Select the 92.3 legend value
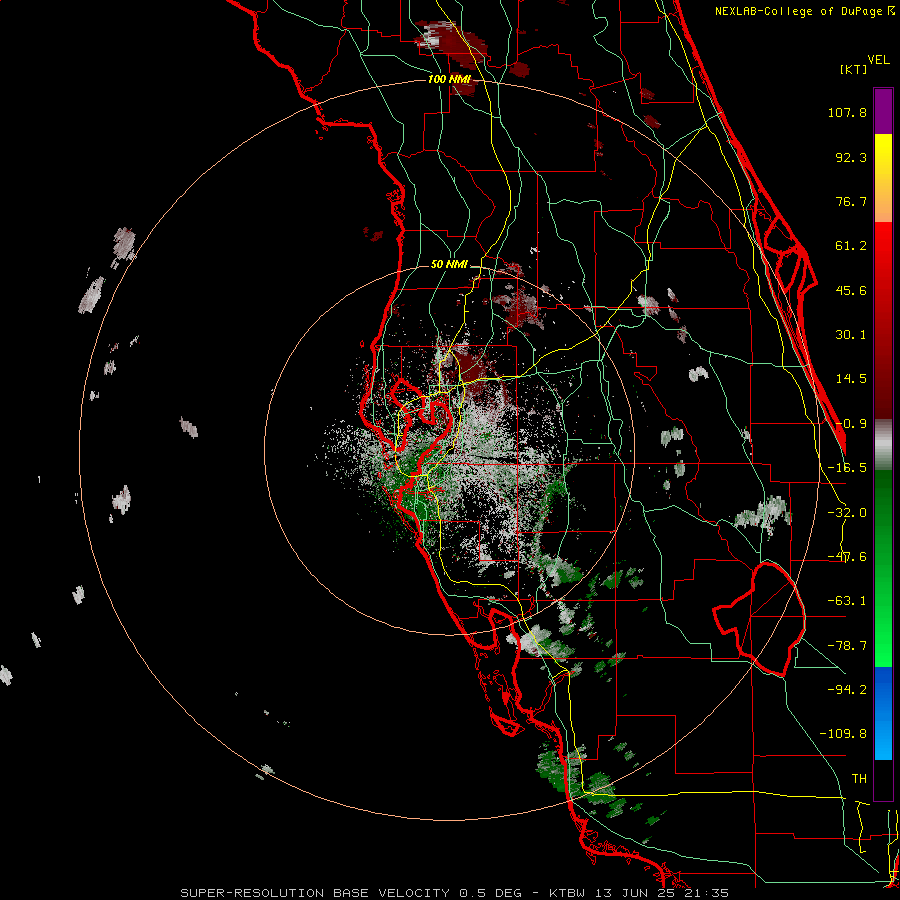This screenshot has height=900, width=900. 851,157
